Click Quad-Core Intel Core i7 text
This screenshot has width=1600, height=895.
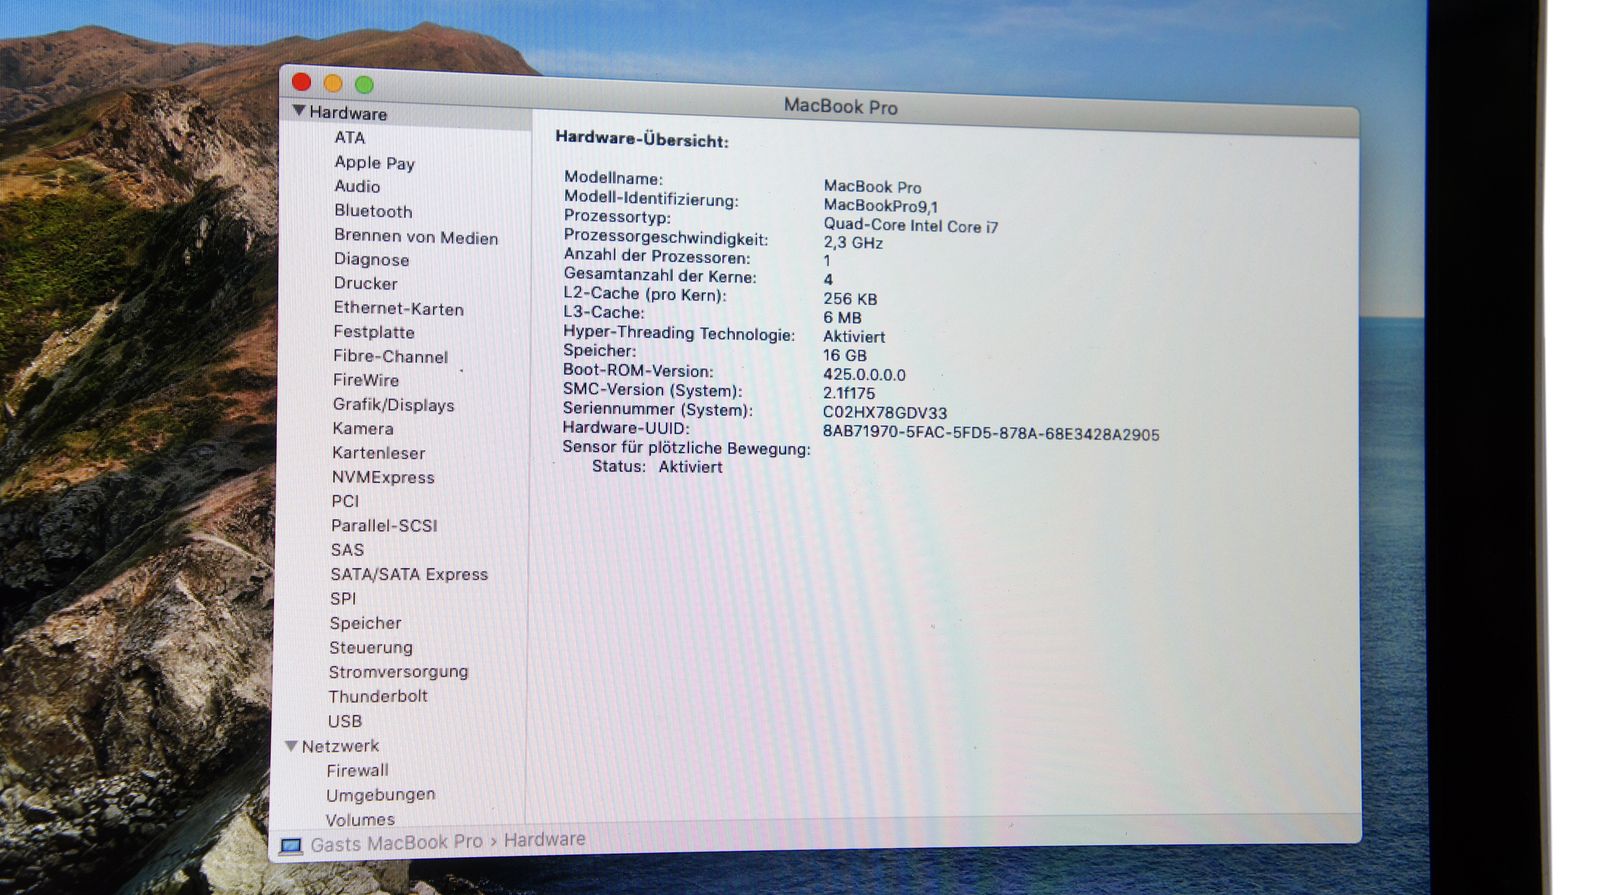pos(911,226)
